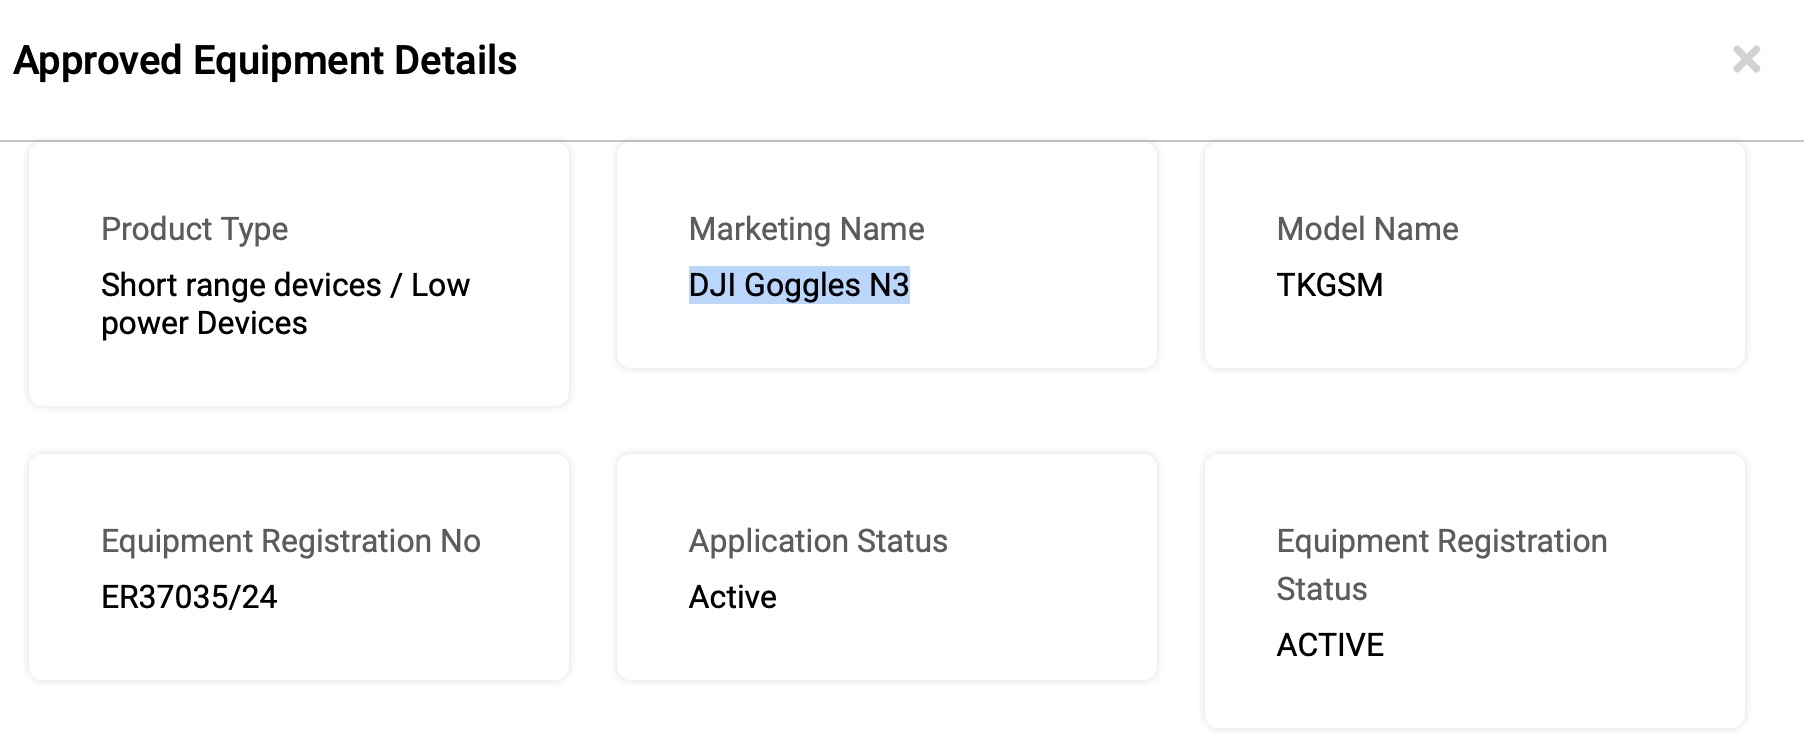Click the Marketing Name label

tap(806, 229)
